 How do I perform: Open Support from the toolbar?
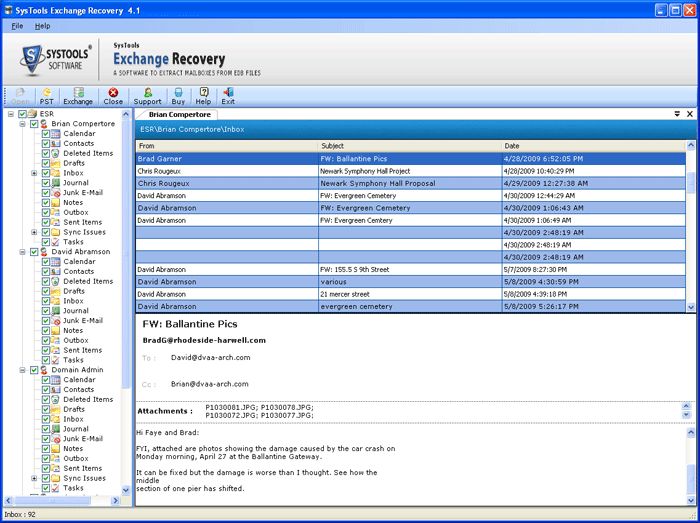click(x=147, y=96)
